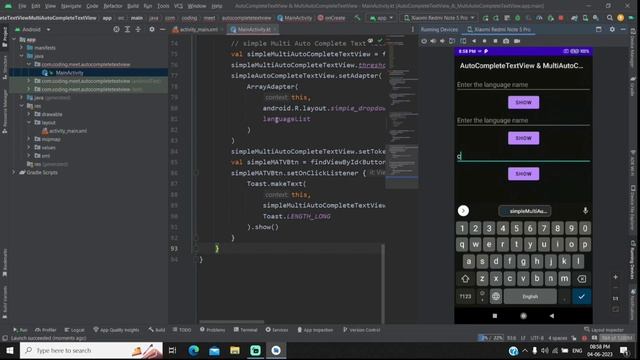Screen dimensions: 640x360
Task: Open the Logcat tool window
Action: (x=74, y=330)
